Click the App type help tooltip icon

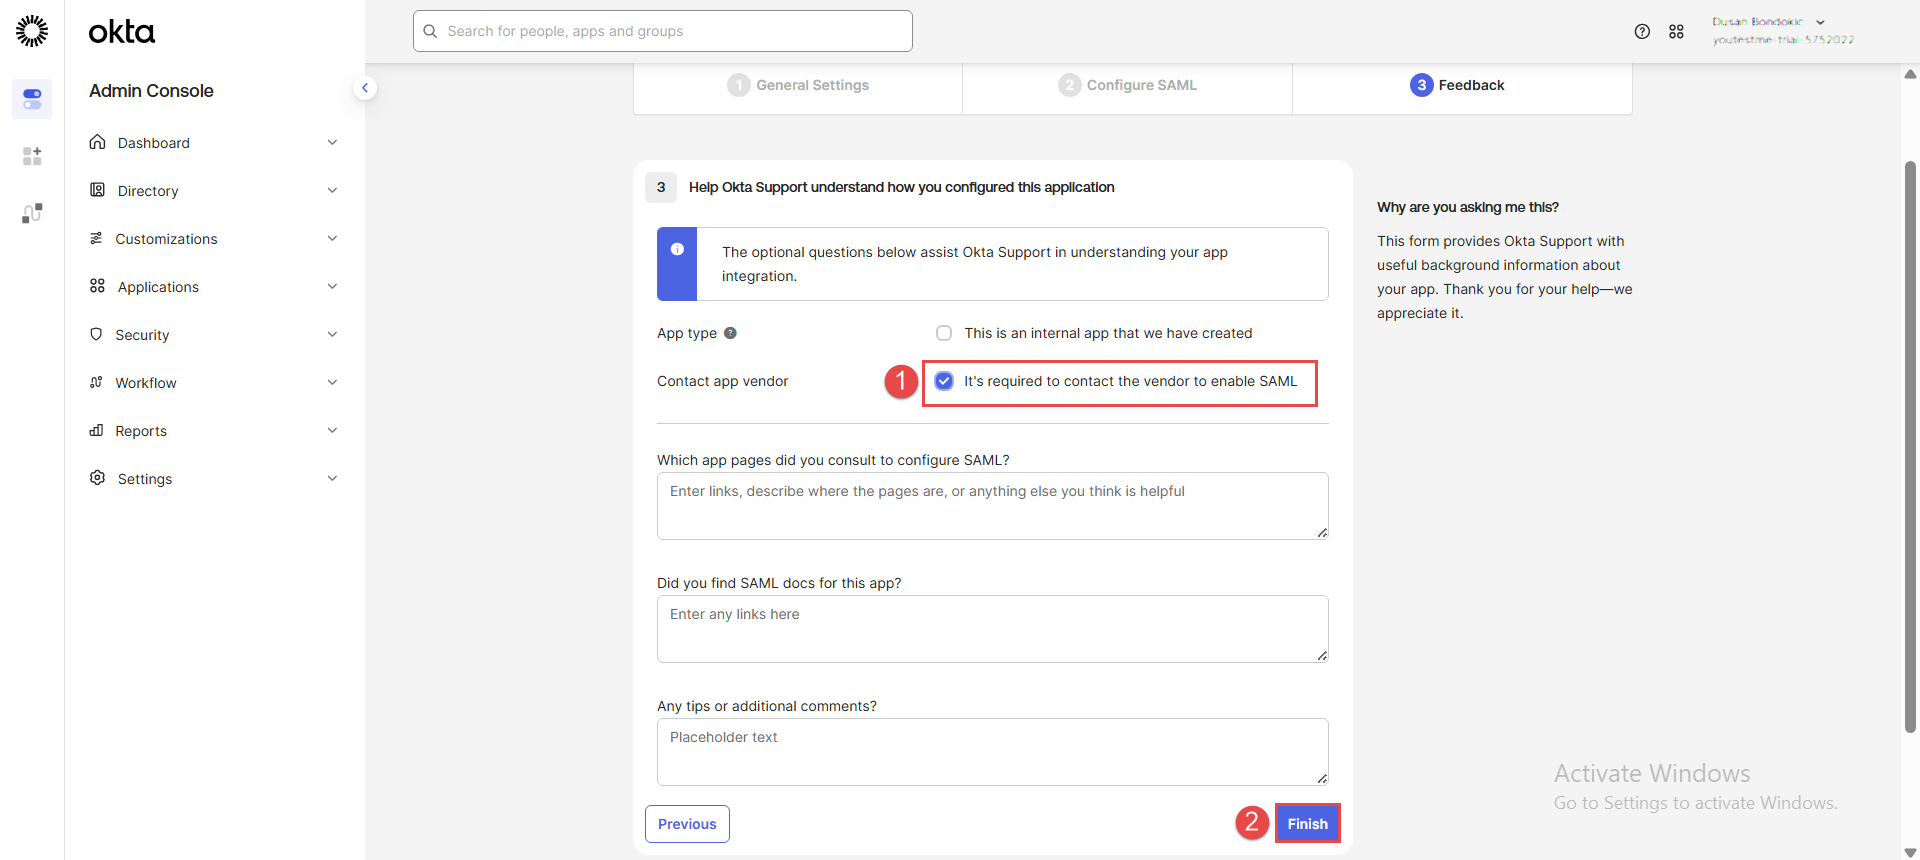[730, 333]
